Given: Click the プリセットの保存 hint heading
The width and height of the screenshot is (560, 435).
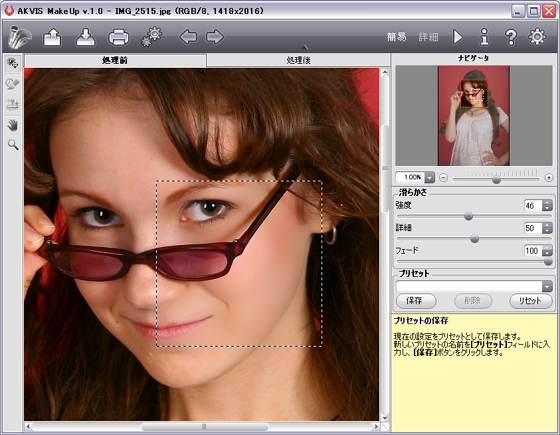Looking at the screenshot, I should pos(421,320).
